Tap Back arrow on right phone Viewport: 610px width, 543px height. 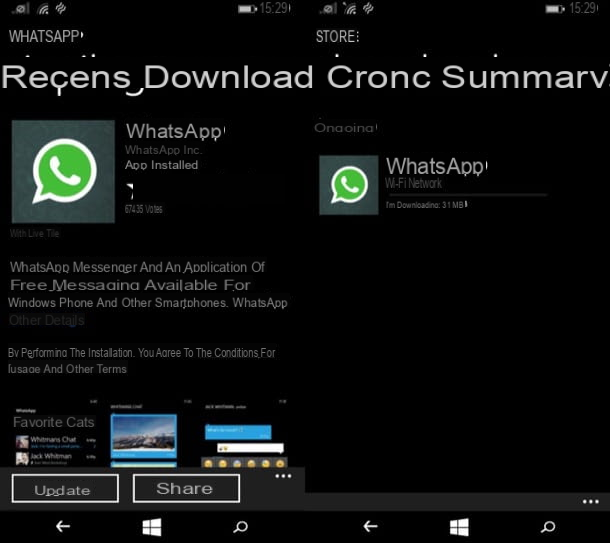coord(370,527)
